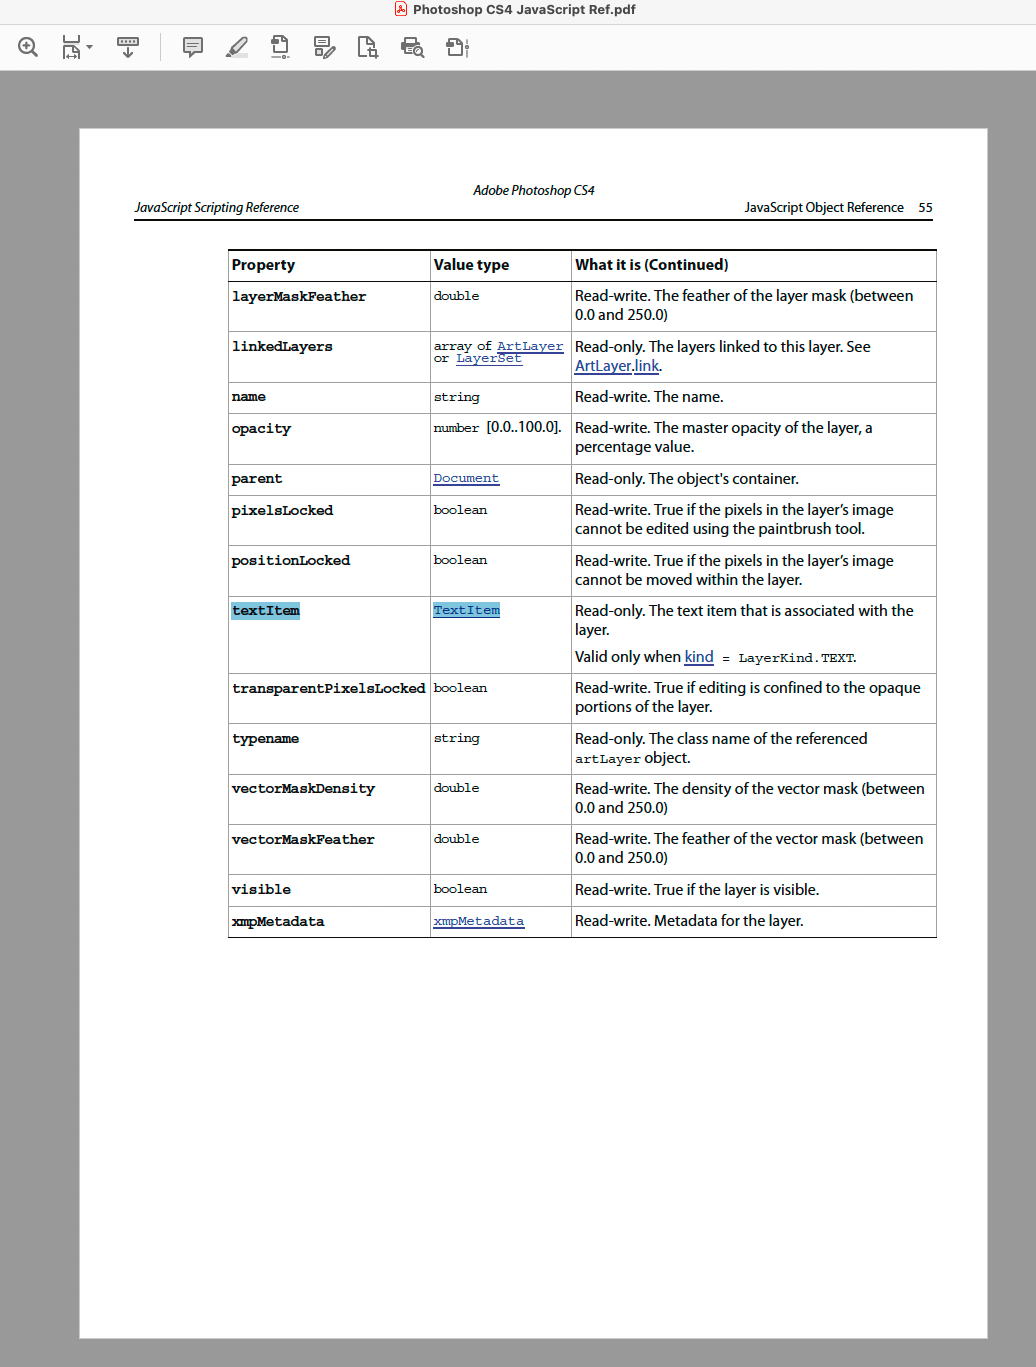Follow the LayerSet hyperlink

[x=488, y=358]
